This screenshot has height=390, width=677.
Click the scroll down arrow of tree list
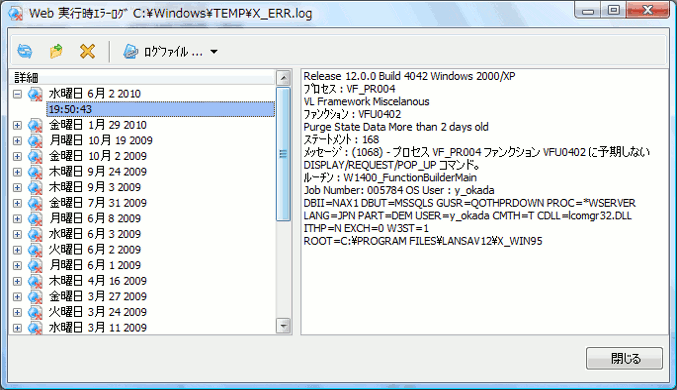pyautogui.click(x=283, y=326)
